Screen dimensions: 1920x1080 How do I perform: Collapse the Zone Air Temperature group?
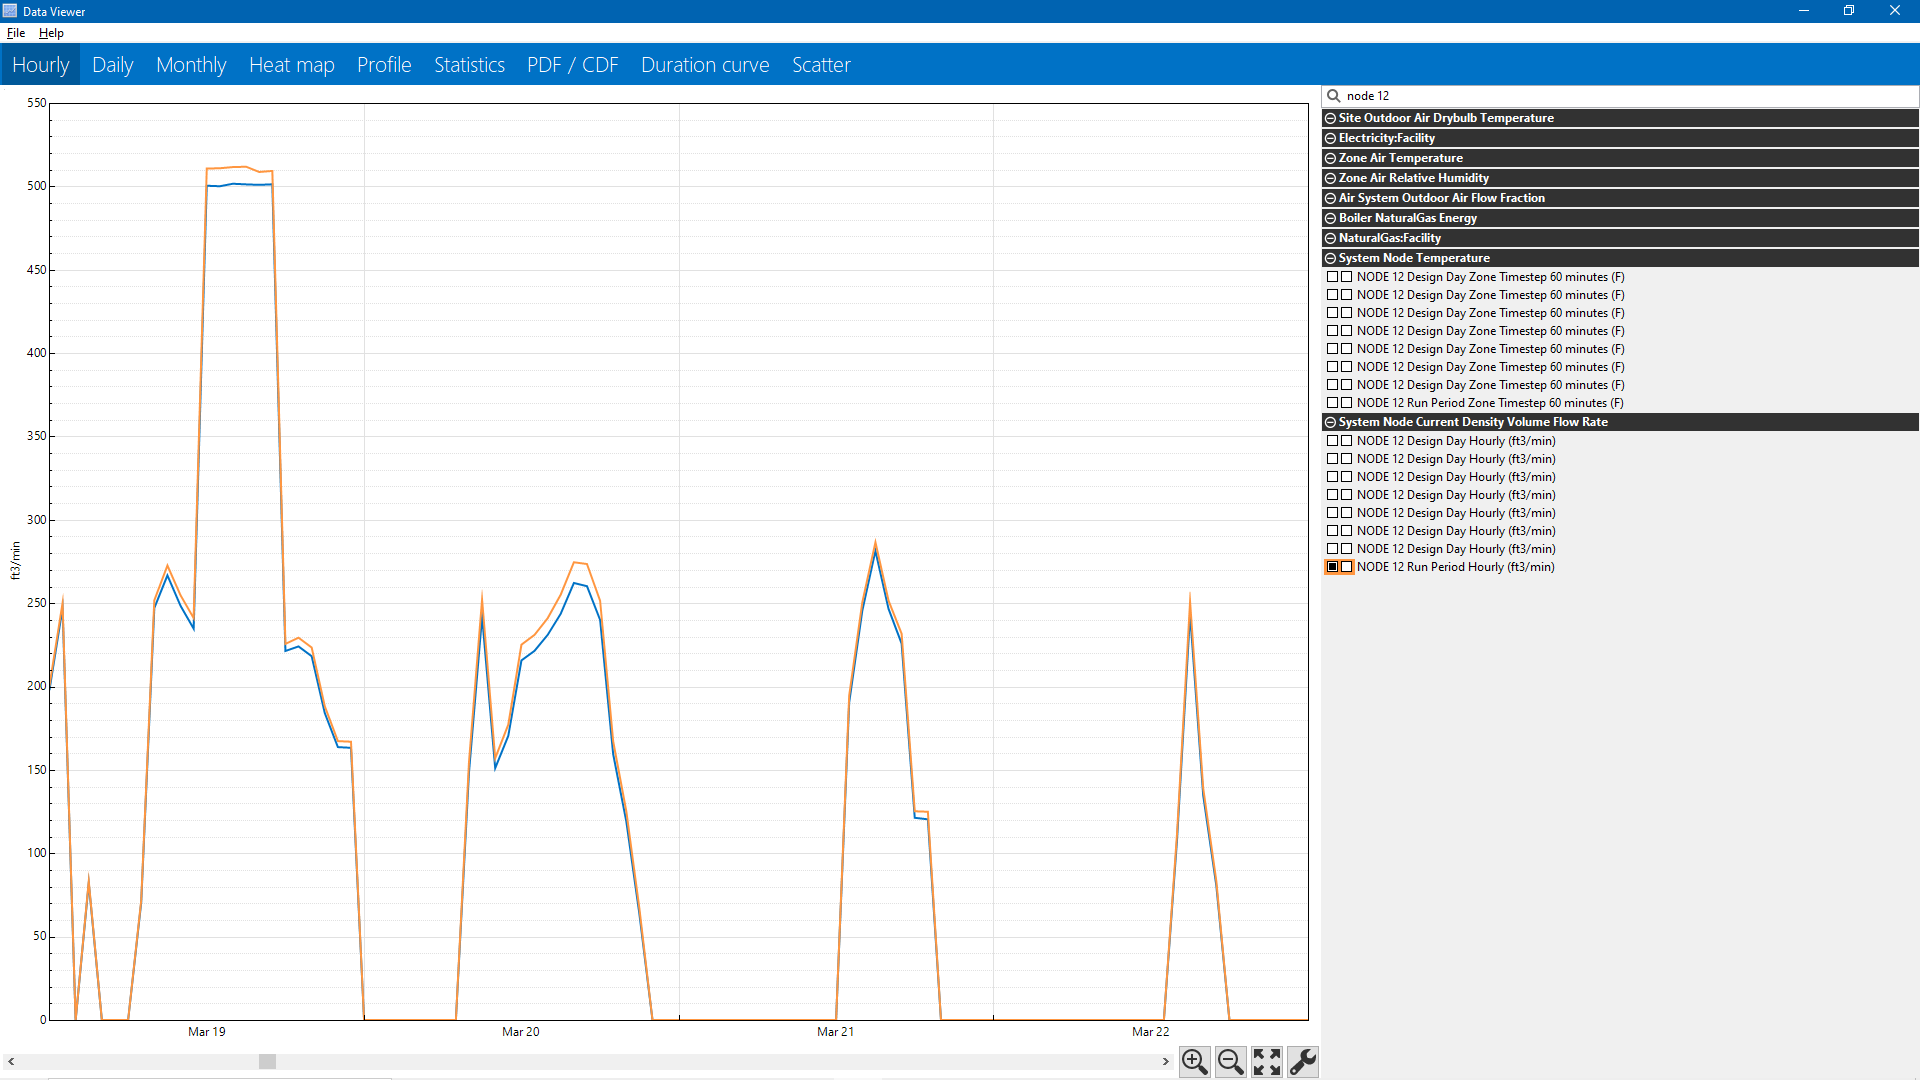(1330, 158)
